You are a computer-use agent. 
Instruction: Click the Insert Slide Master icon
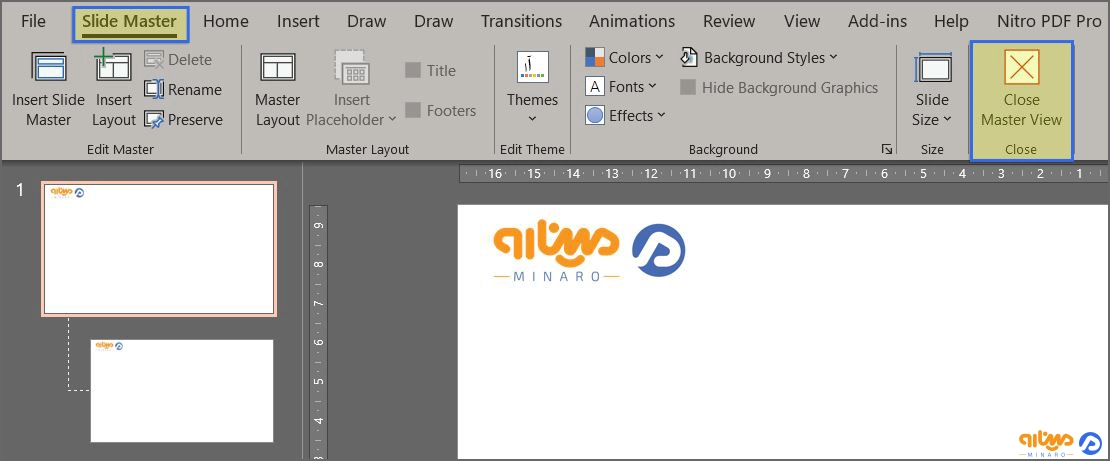click(48, 67)
